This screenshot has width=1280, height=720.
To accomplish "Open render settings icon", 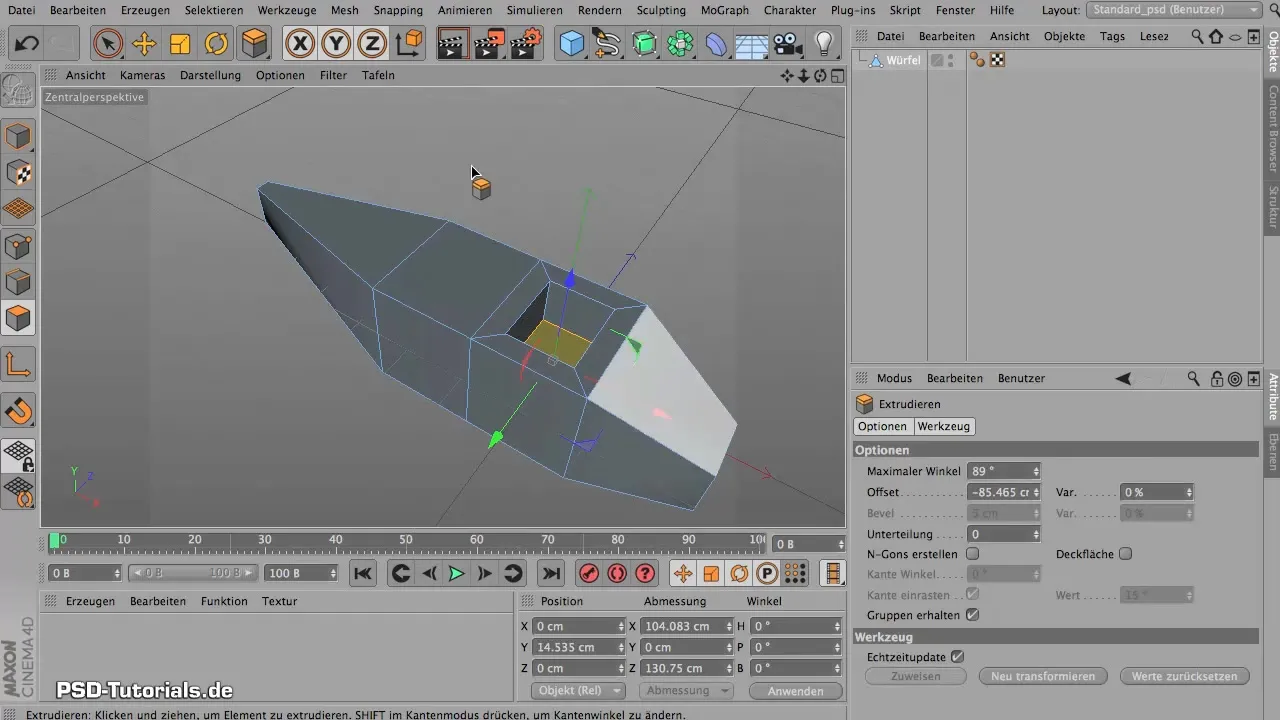I will pos(525,44).
